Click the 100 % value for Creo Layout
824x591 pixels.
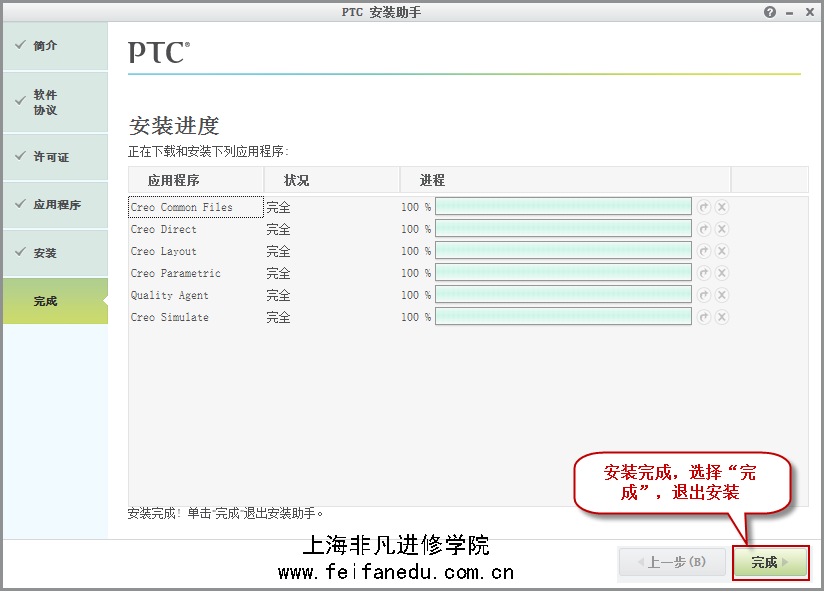[x=416, y=252]
